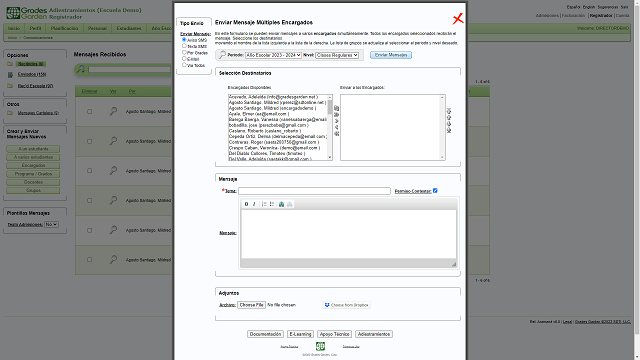Select the Via Todos radio option
640x360 pixels.
(184, 64)
